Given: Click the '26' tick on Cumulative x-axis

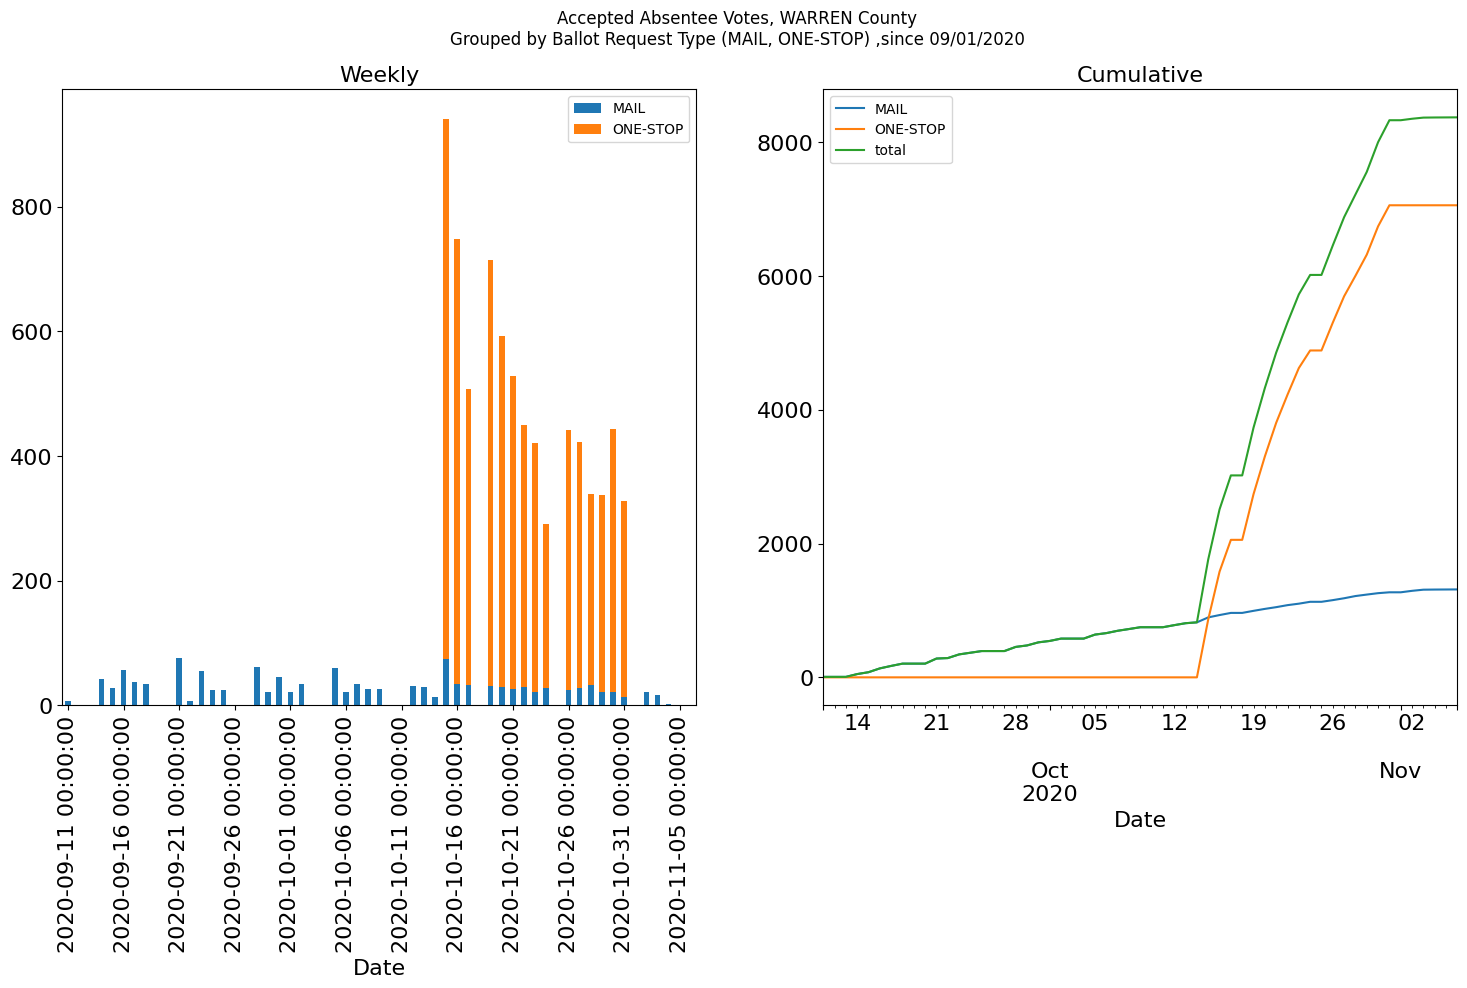Looking at the screenshot, I should click(1332, 722).
